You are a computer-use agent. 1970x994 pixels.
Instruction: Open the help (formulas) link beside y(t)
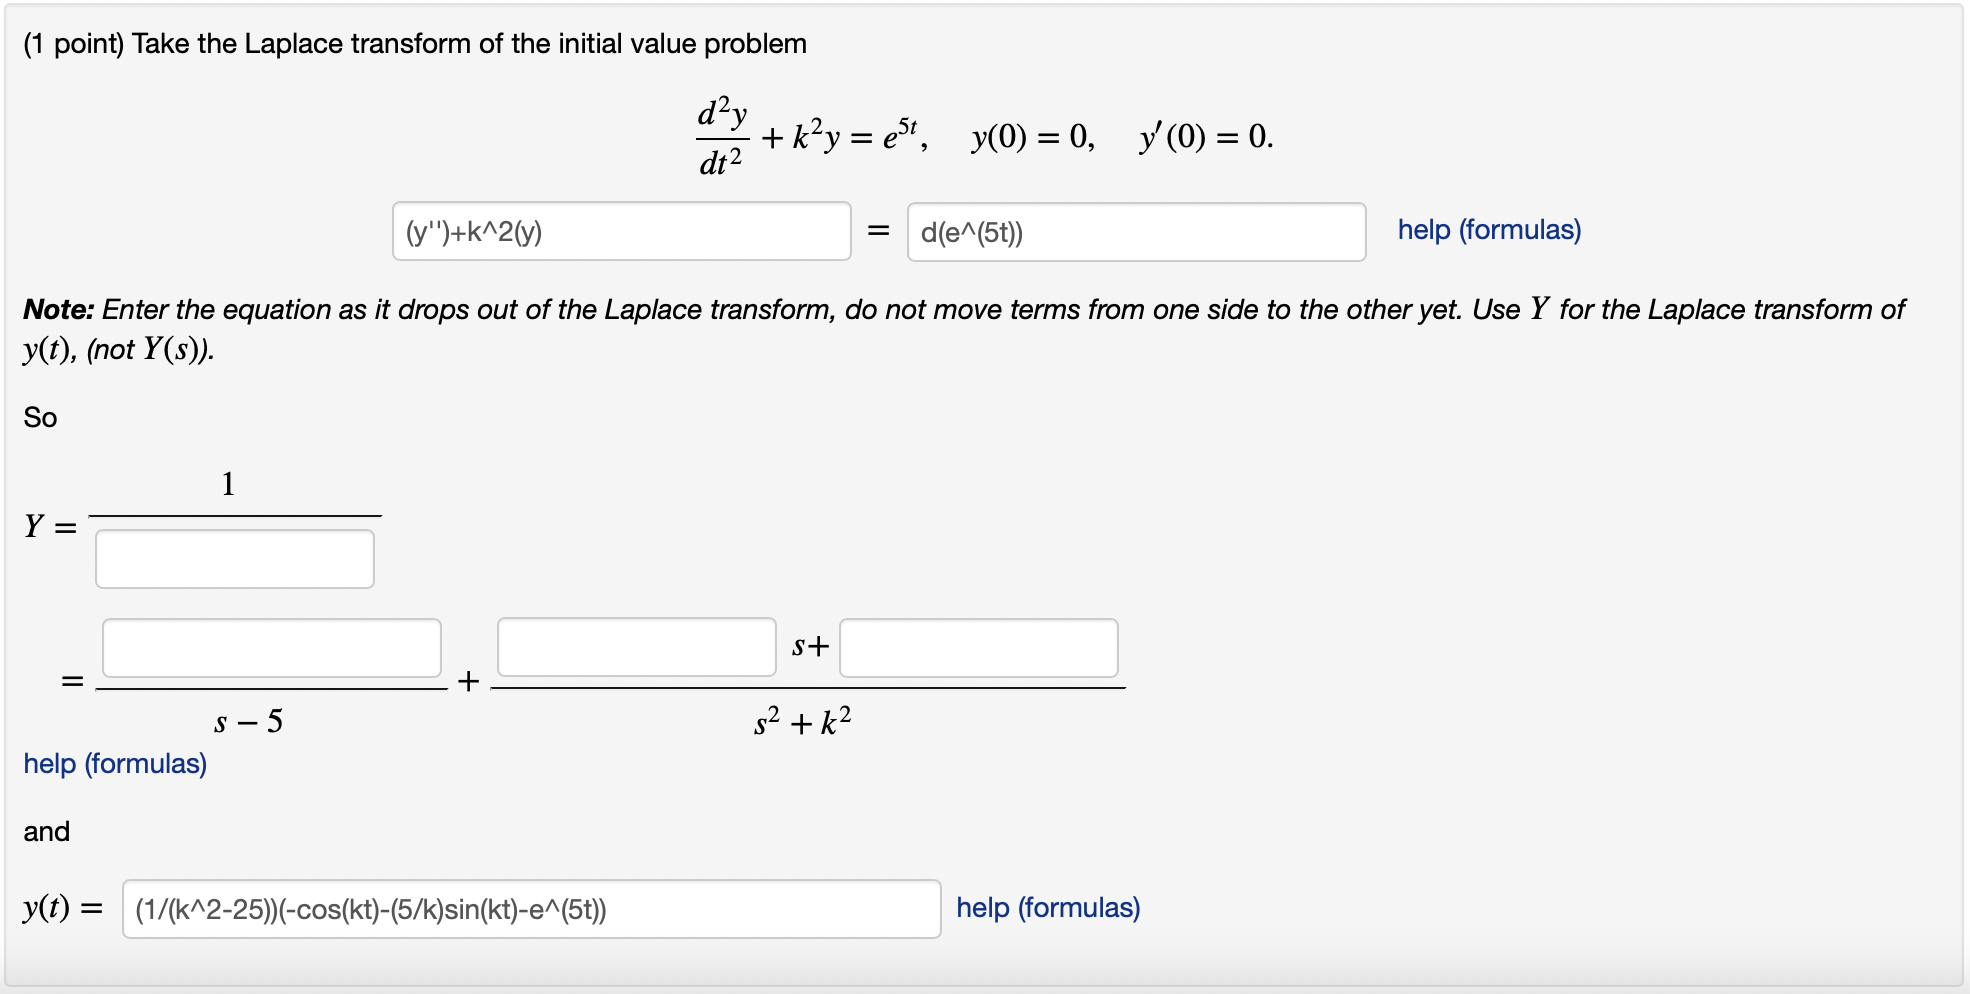pyautogui.click(x=1047, y=907)
